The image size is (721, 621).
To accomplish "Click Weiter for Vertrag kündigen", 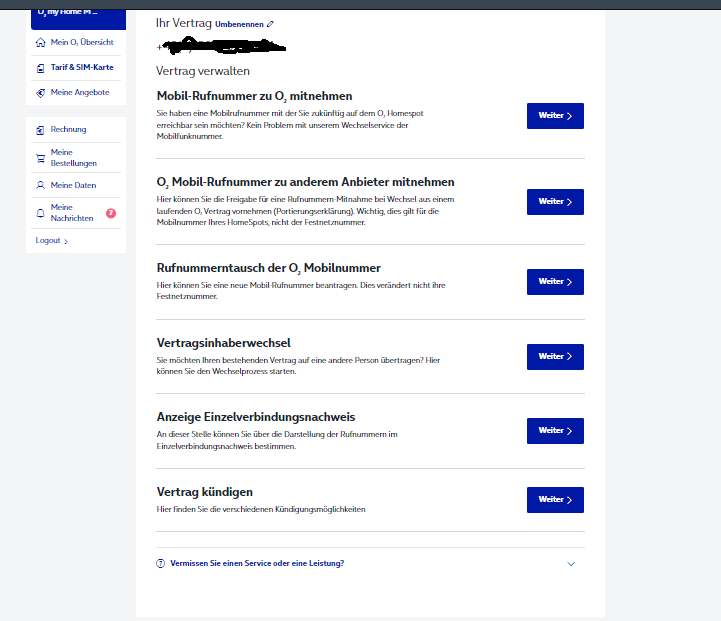I will 555,500.
